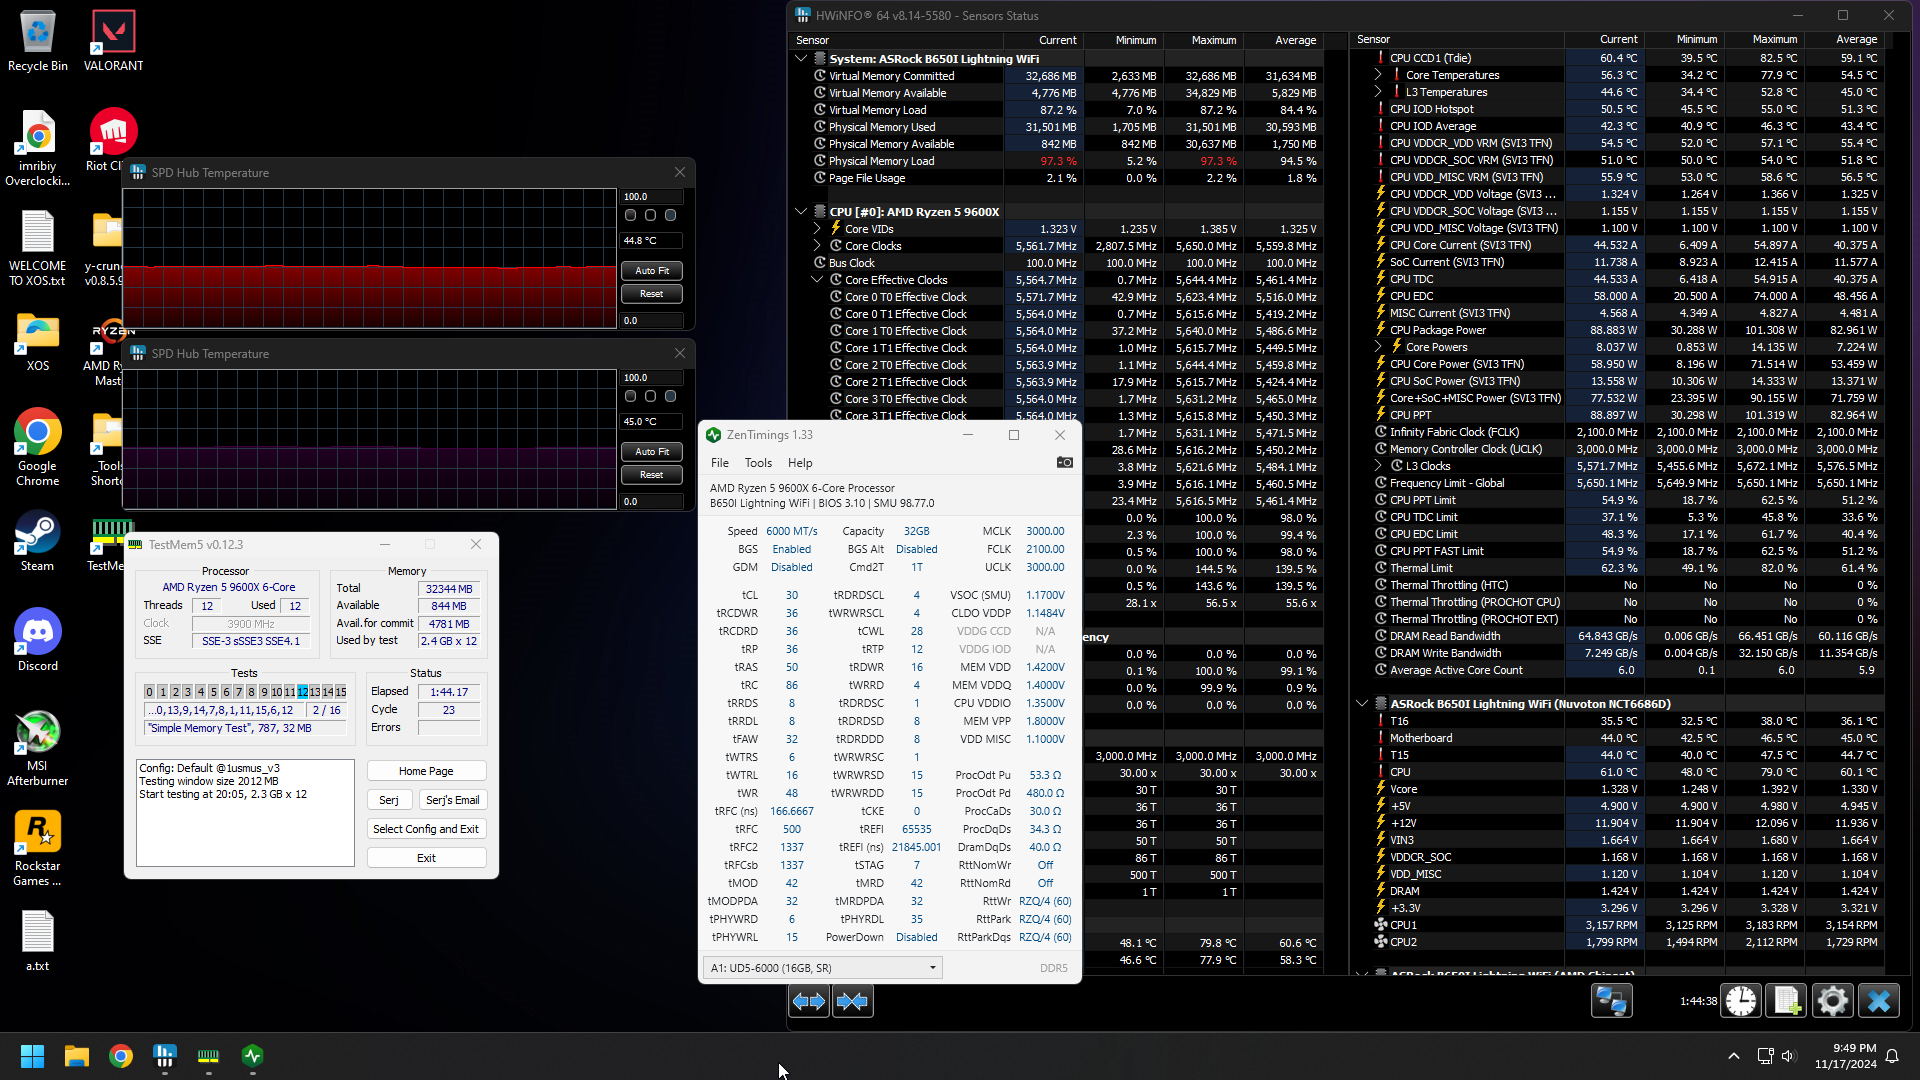Click Physical Memory Load sensor row
The width and height of the screenshot is (1920, 1080).
pyautogui.click(x=1058, y=161)
